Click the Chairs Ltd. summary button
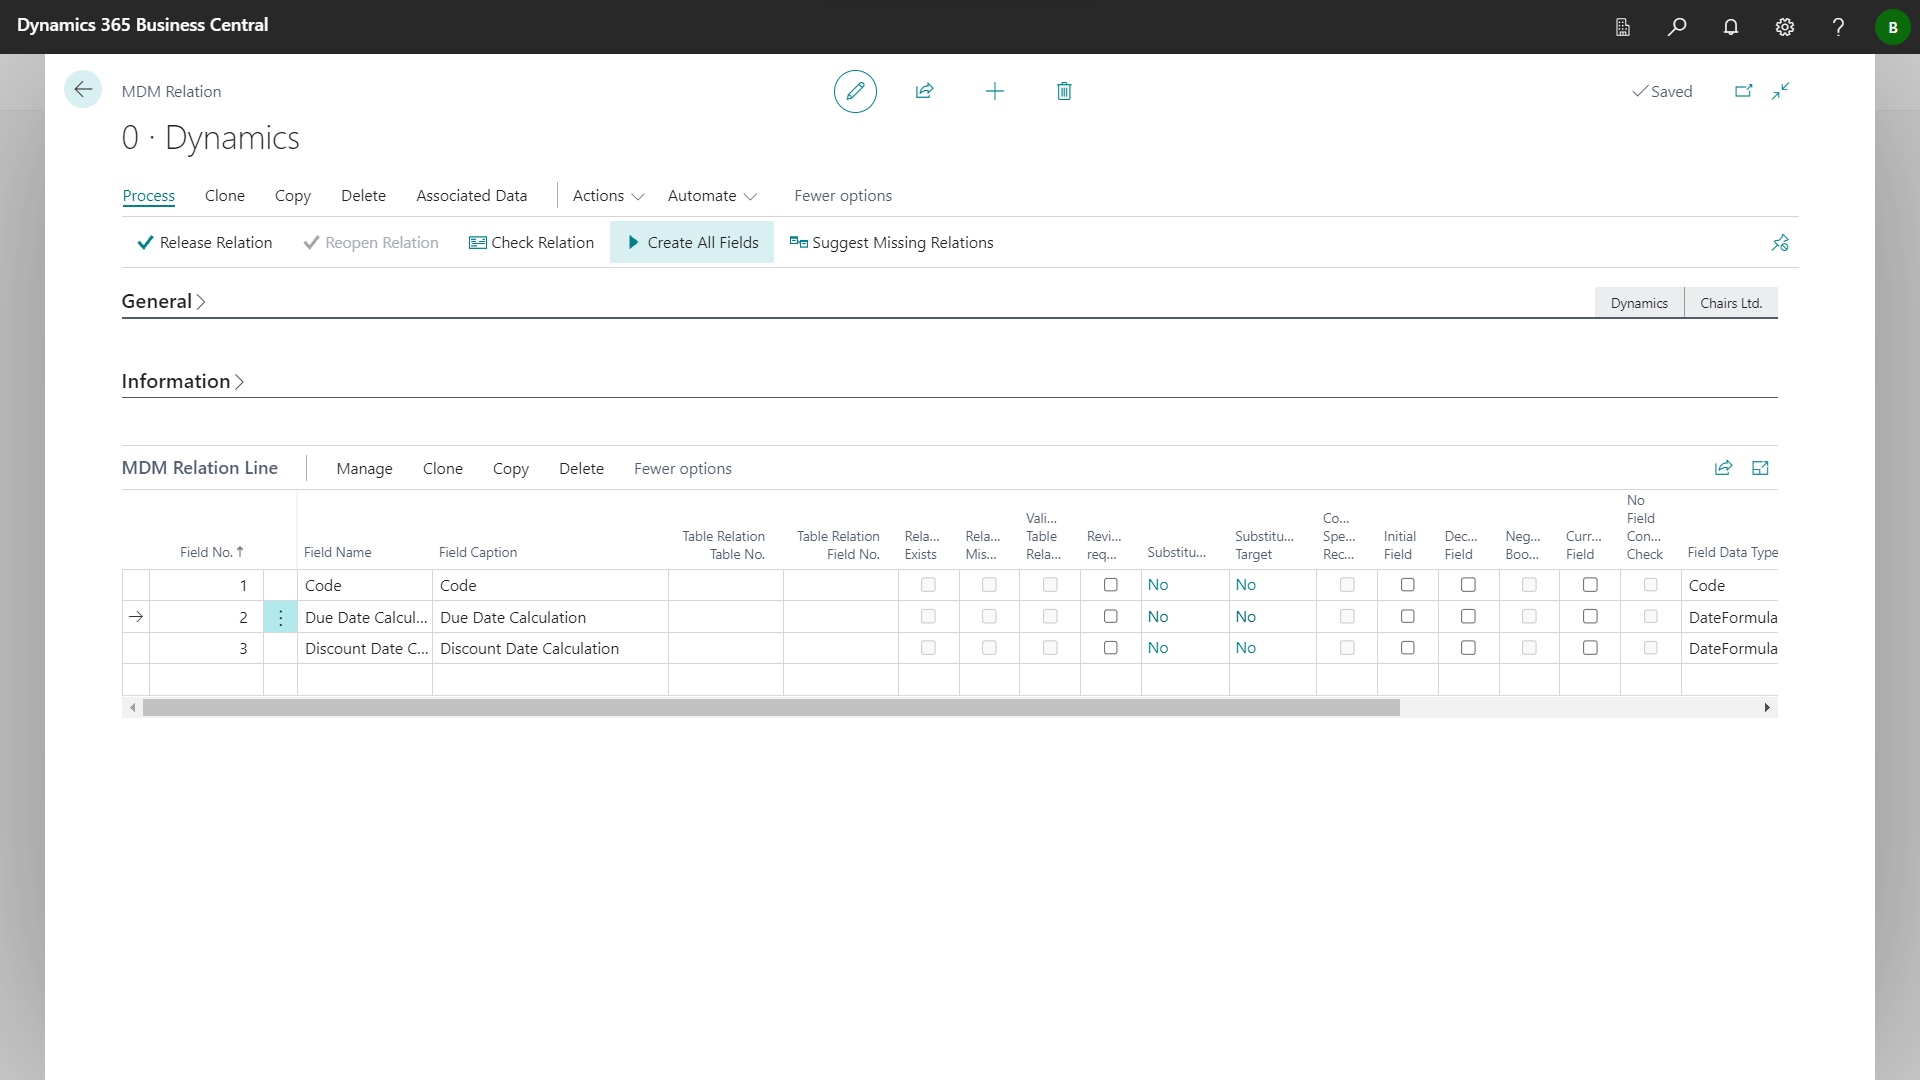1920x1080 pixels. 1731,303
